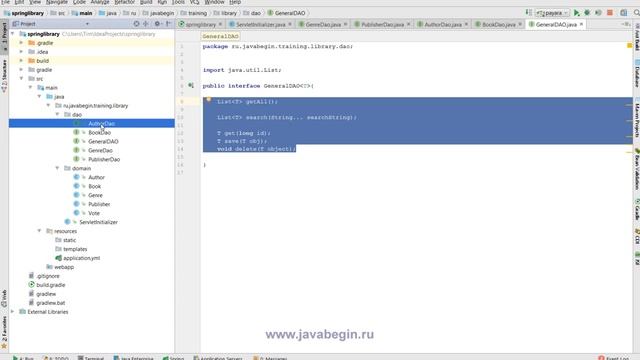Close the BookDao.java tab
Screen dimensions: 640x360
[x=520, y=24]
